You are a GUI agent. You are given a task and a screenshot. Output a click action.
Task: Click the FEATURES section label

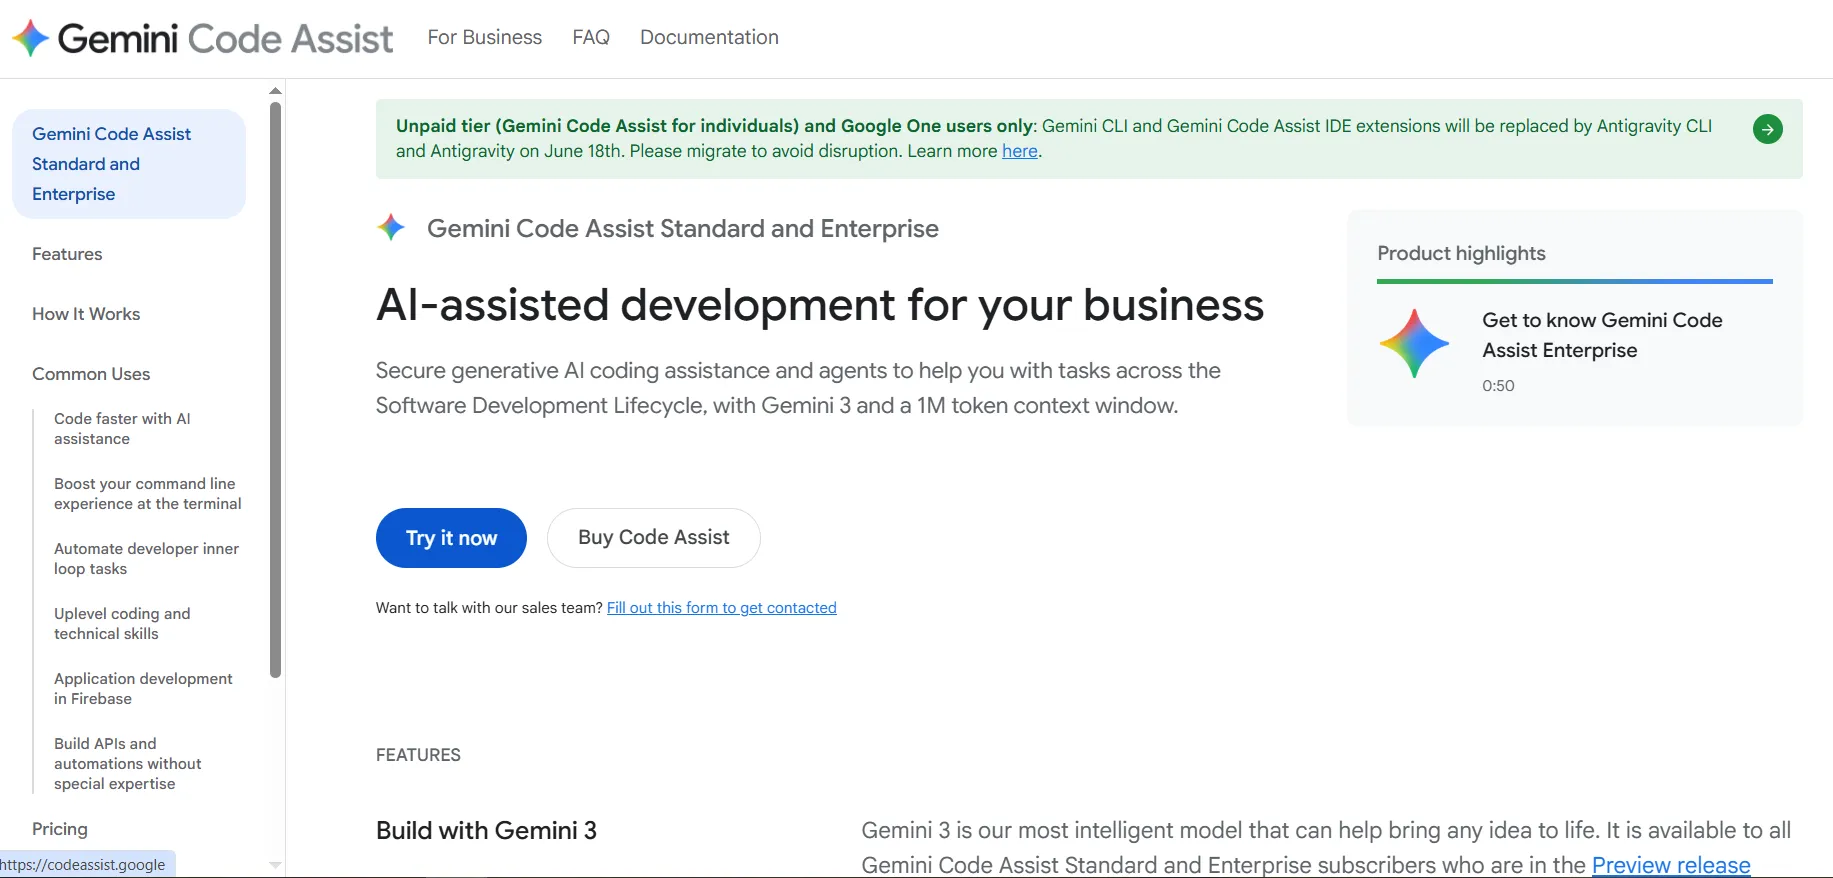coord(418,755)
